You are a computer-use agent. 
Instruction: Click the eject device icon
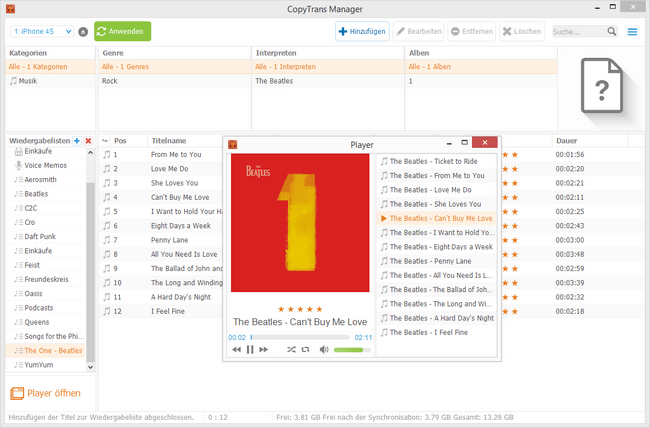coord(83,32)
